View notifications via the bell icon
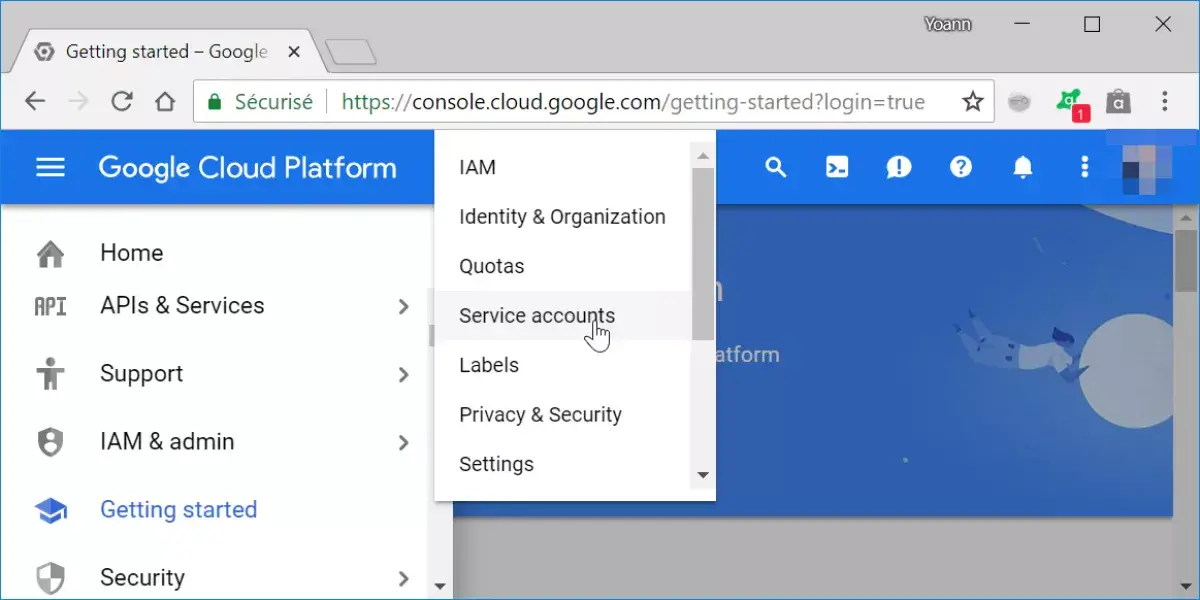 [1023, 167]
